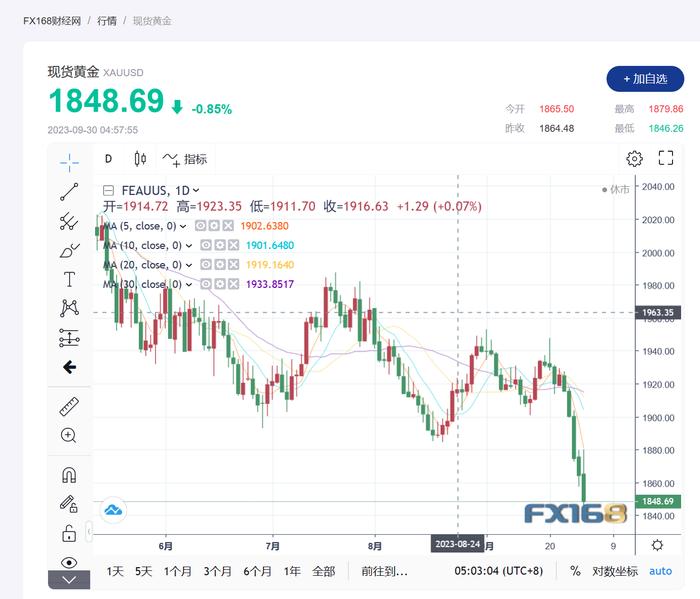
Task: Toggle magnet snap mode
Action: click(x=69, y=474)
